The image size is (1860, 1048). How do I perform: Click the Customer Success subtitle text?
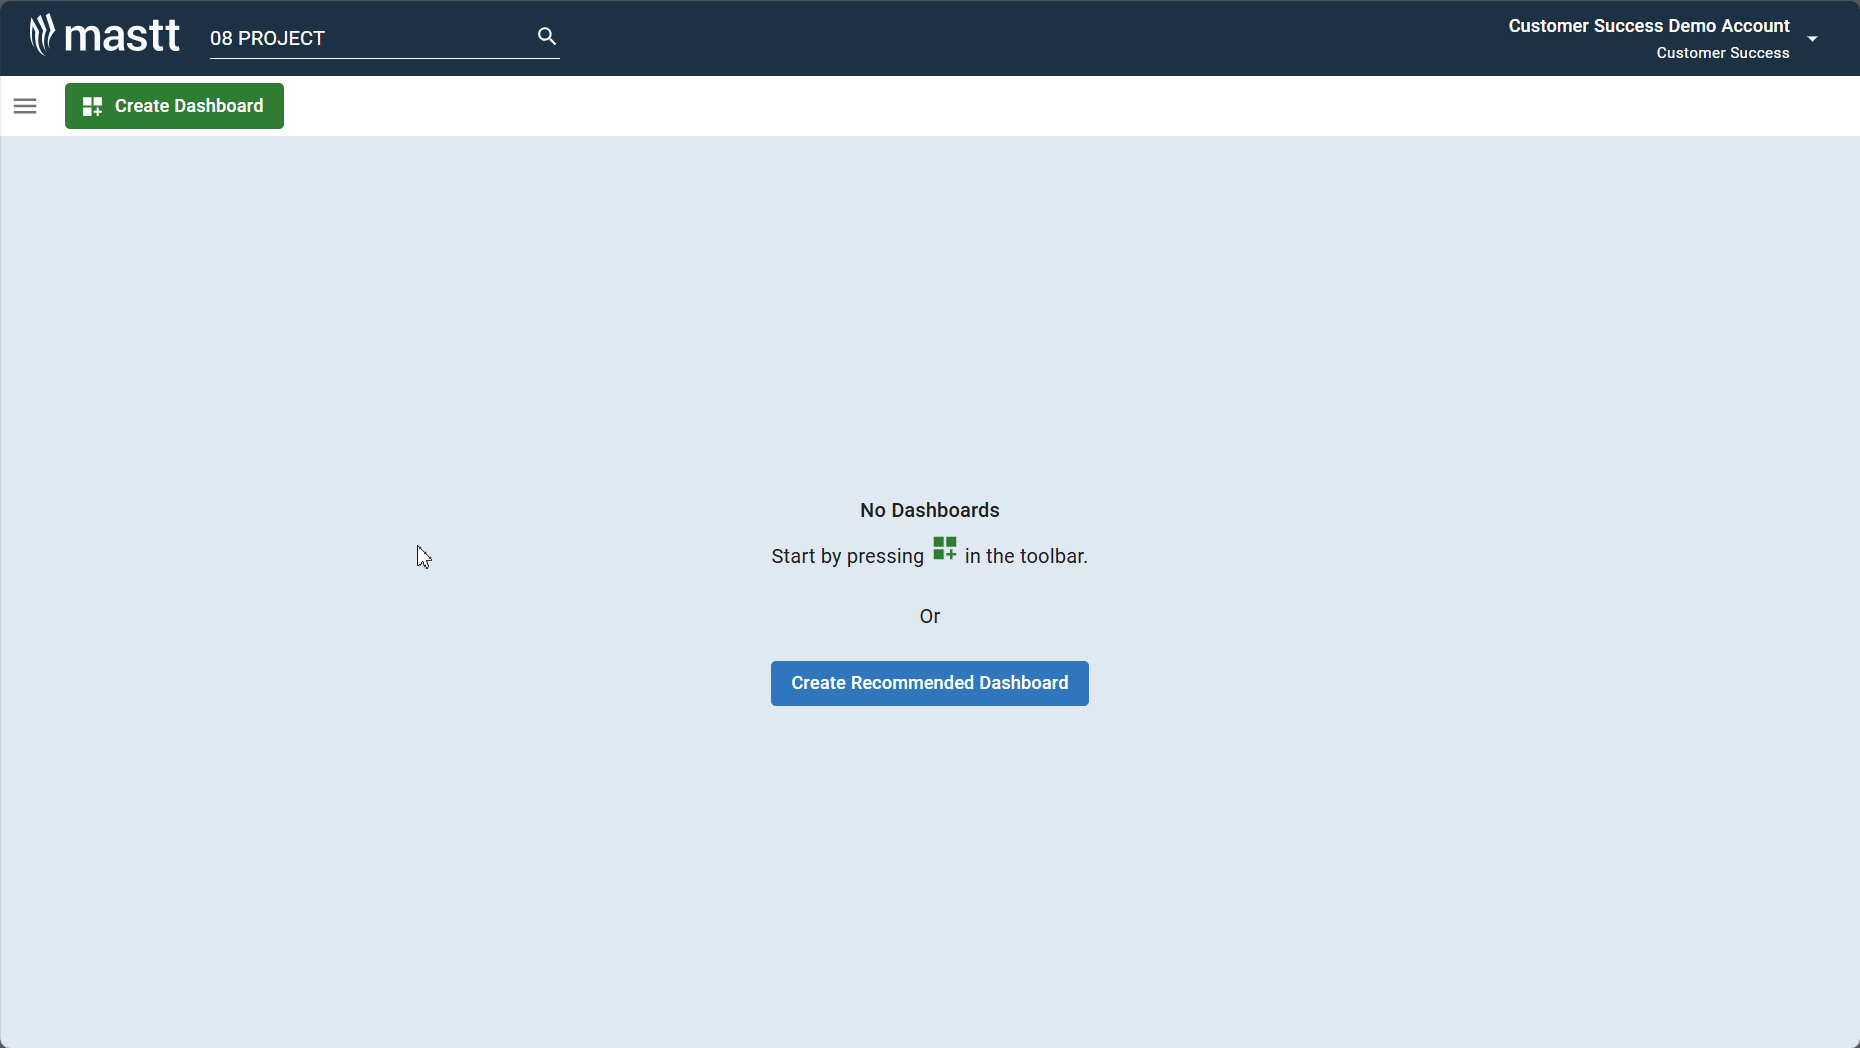click(1722, 52)
